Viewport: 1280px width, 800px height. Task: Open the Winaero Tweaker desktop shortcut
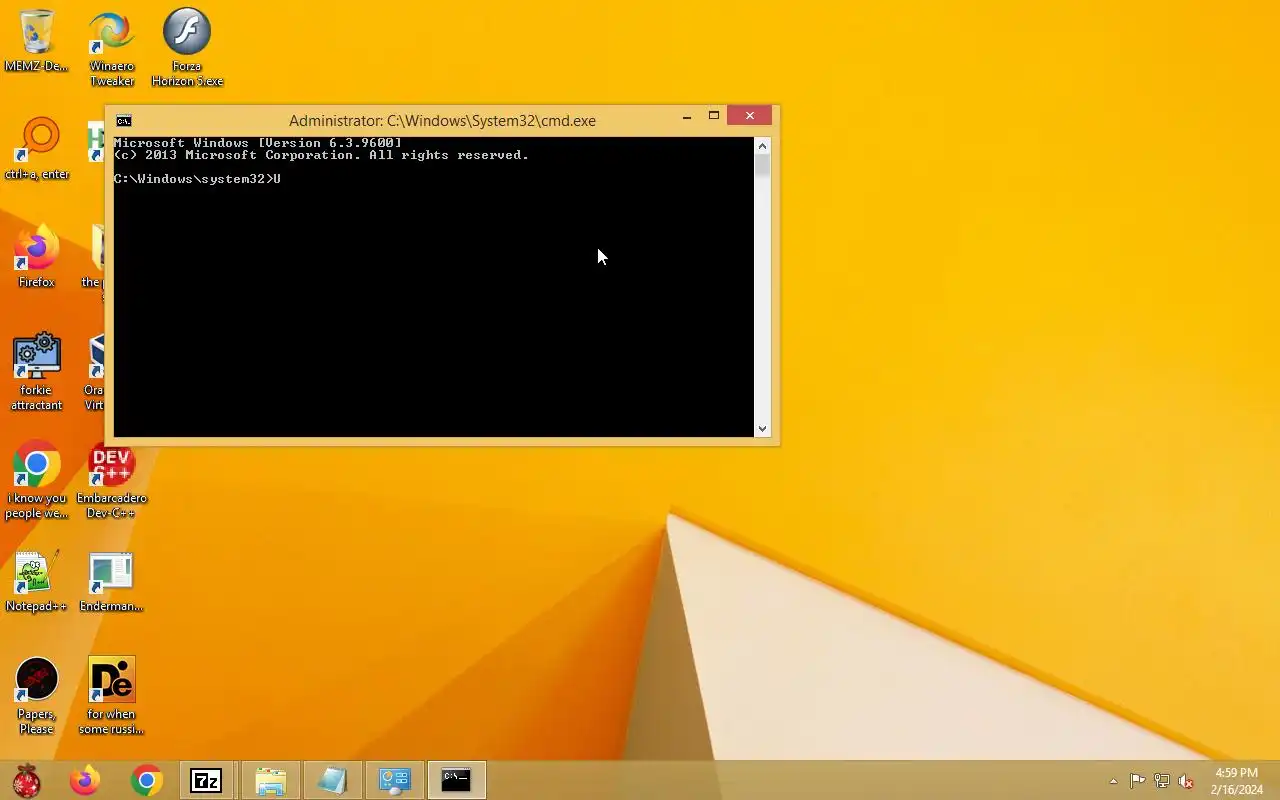tap(111, 48)
